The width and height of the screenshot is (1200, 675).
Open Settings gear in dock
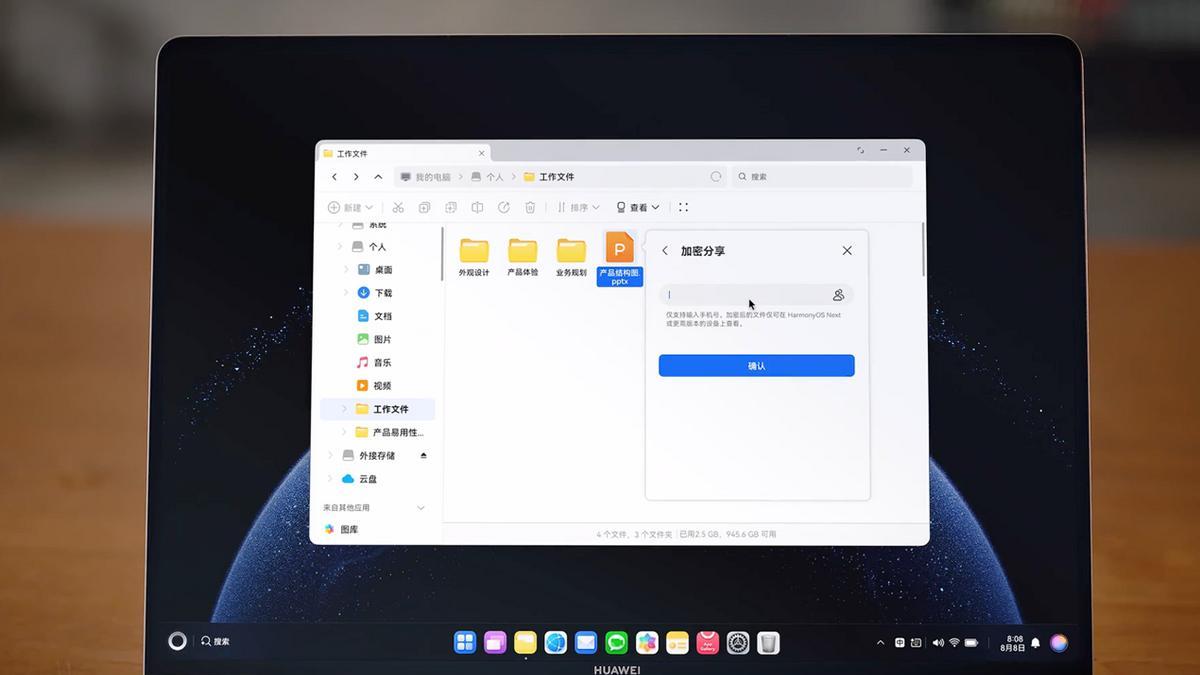pyautogui.click(x=738, y=642)
